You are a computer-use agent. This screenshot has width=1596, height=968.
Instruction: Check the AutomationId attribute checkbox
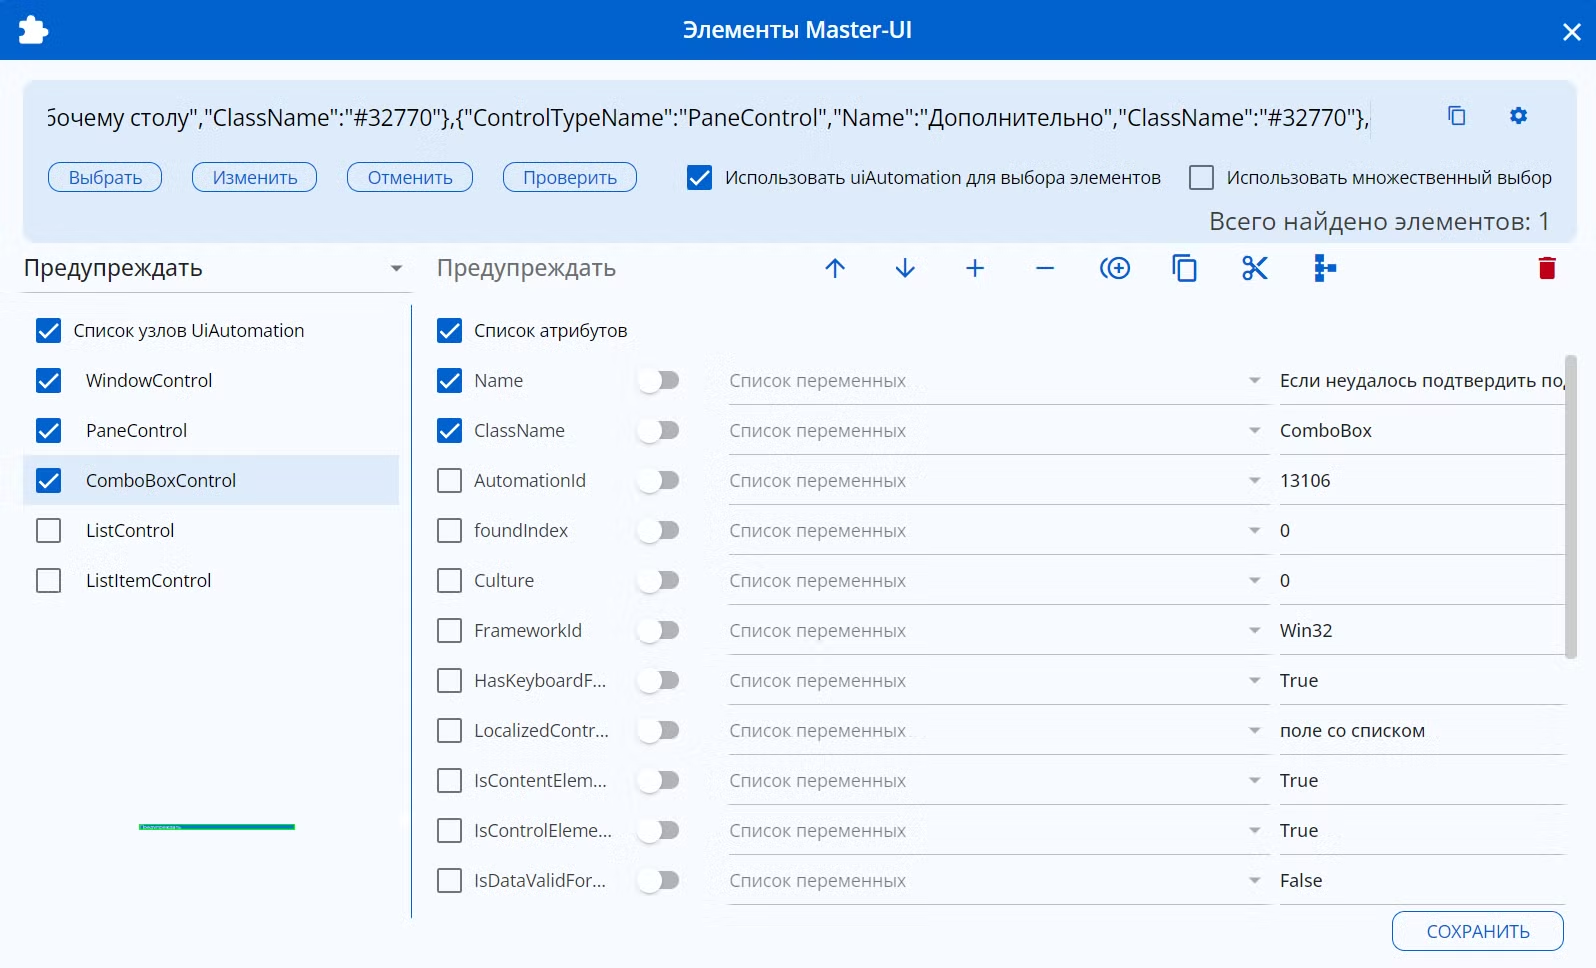[450, 481]
